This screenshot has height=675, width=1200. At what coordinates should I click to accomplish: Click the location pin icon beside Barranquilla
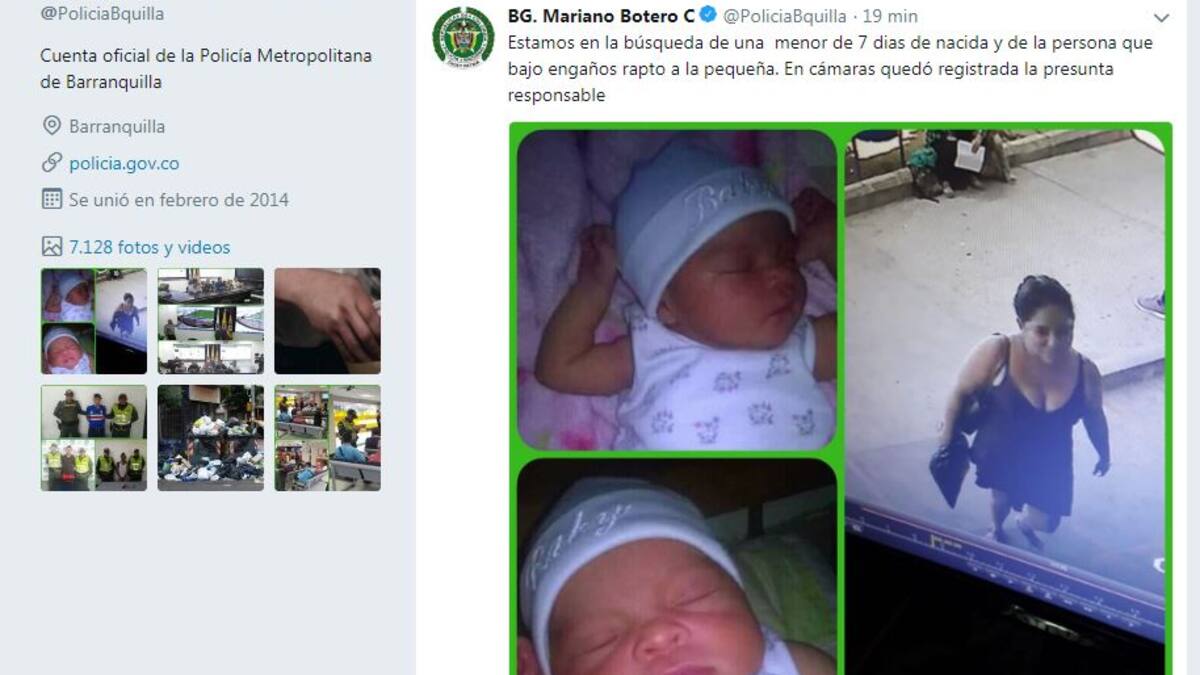[52, 126]
